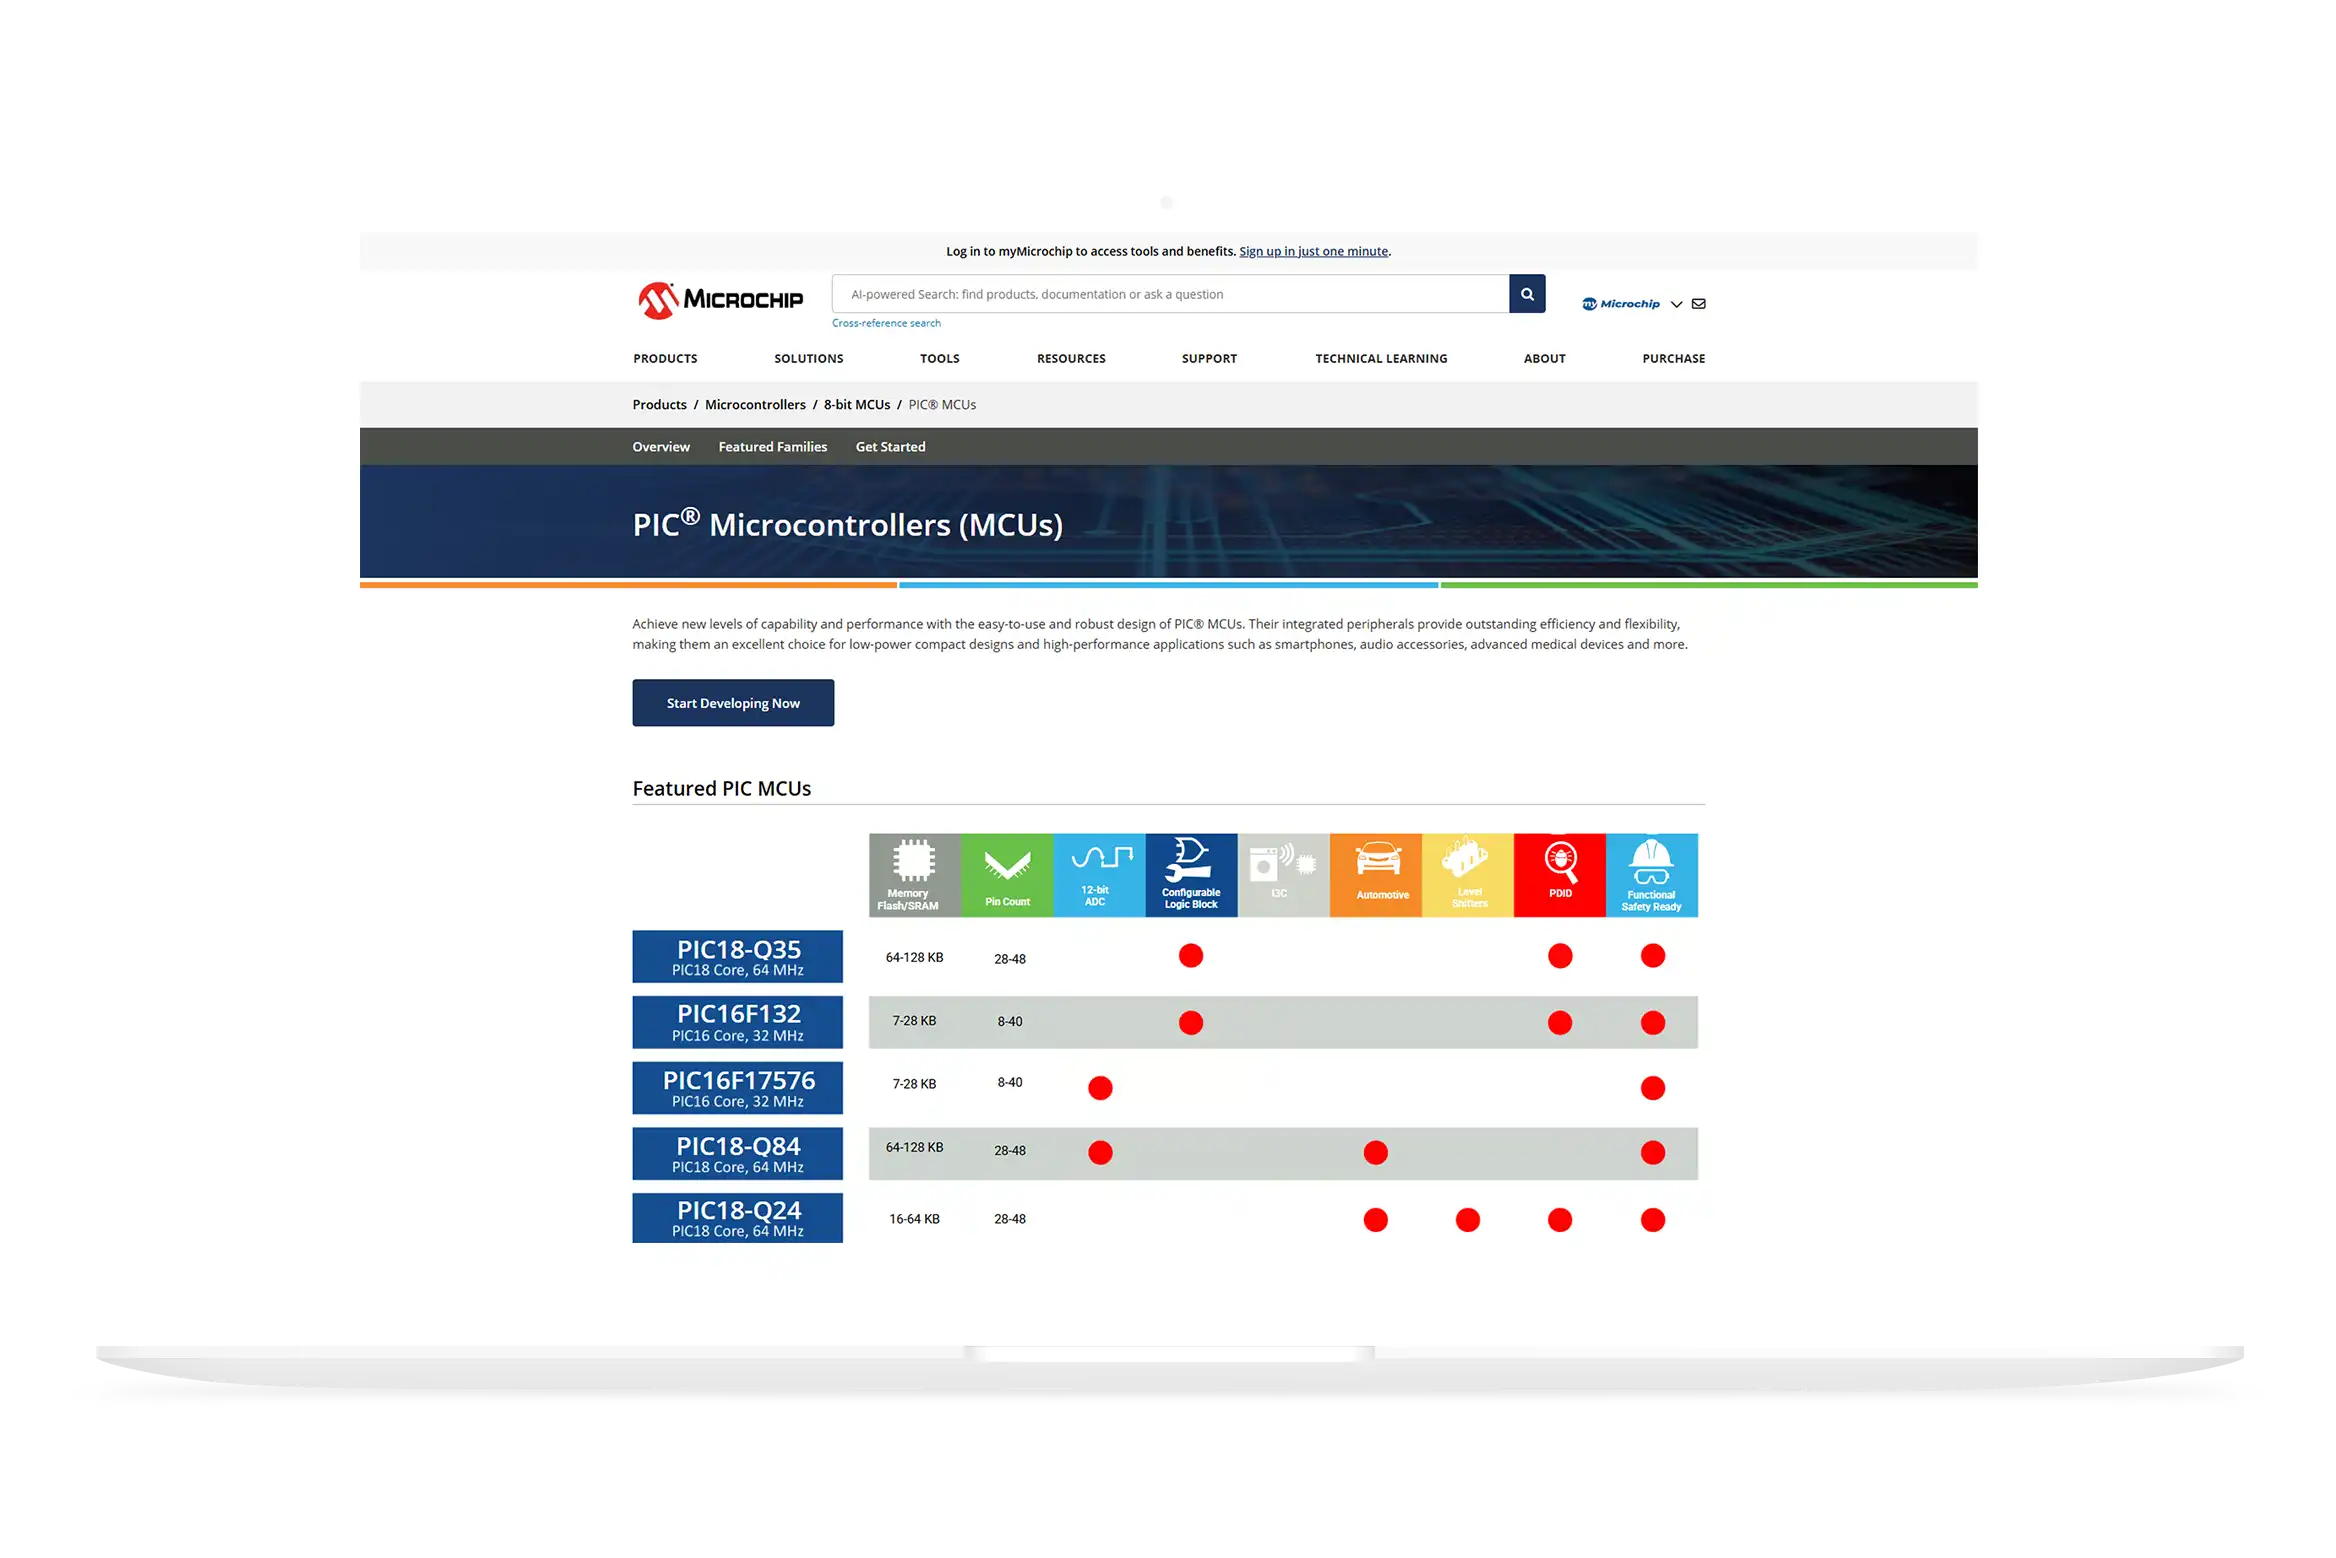Open the SUPPORT menu

pyautogui.click(x=1209, y=358)
